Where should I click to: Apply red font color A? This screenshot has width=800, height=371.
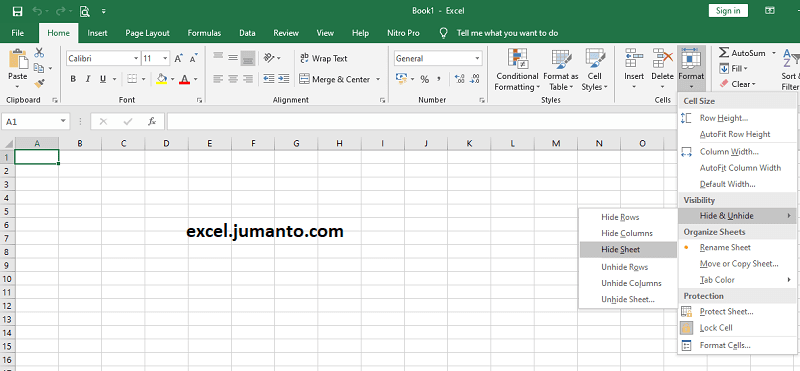[184, 79]
